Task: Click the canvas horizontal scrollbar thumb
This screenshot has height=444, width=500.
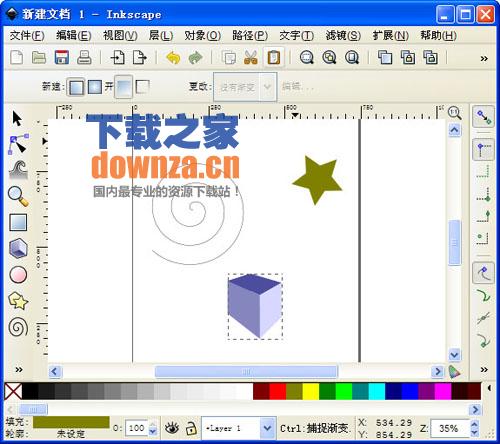Action: click(x=246, y=371)
